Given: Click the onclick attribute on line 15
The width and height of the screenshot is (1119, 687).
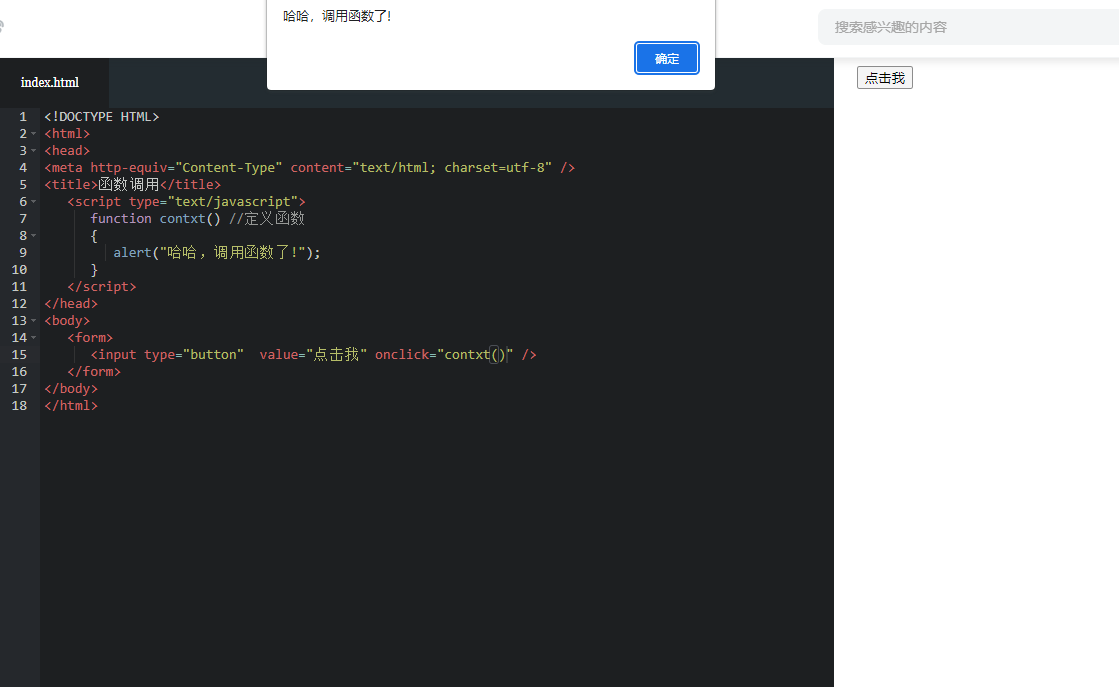Looking at the screenshot, I should [401, 354].
